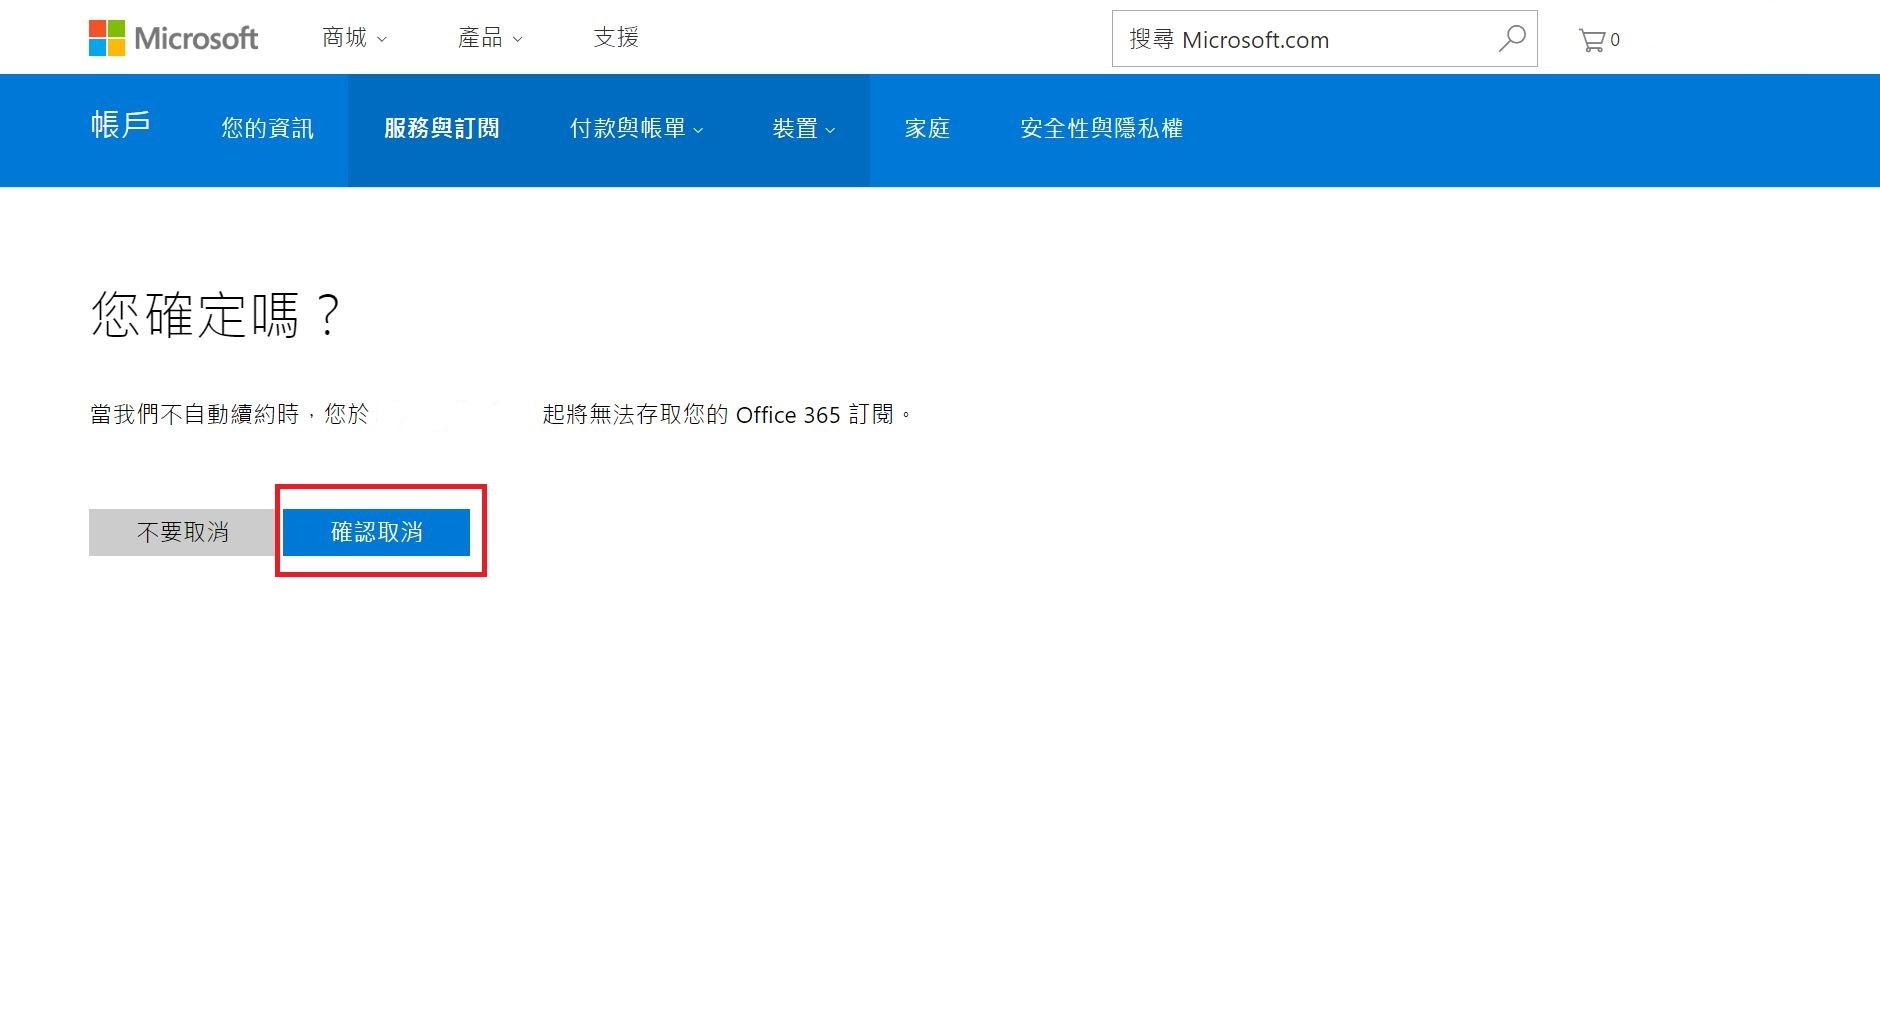1880x1032 pixels.
Task: Open the 您的資訊 tab
Action: click(x=267, y=129)
